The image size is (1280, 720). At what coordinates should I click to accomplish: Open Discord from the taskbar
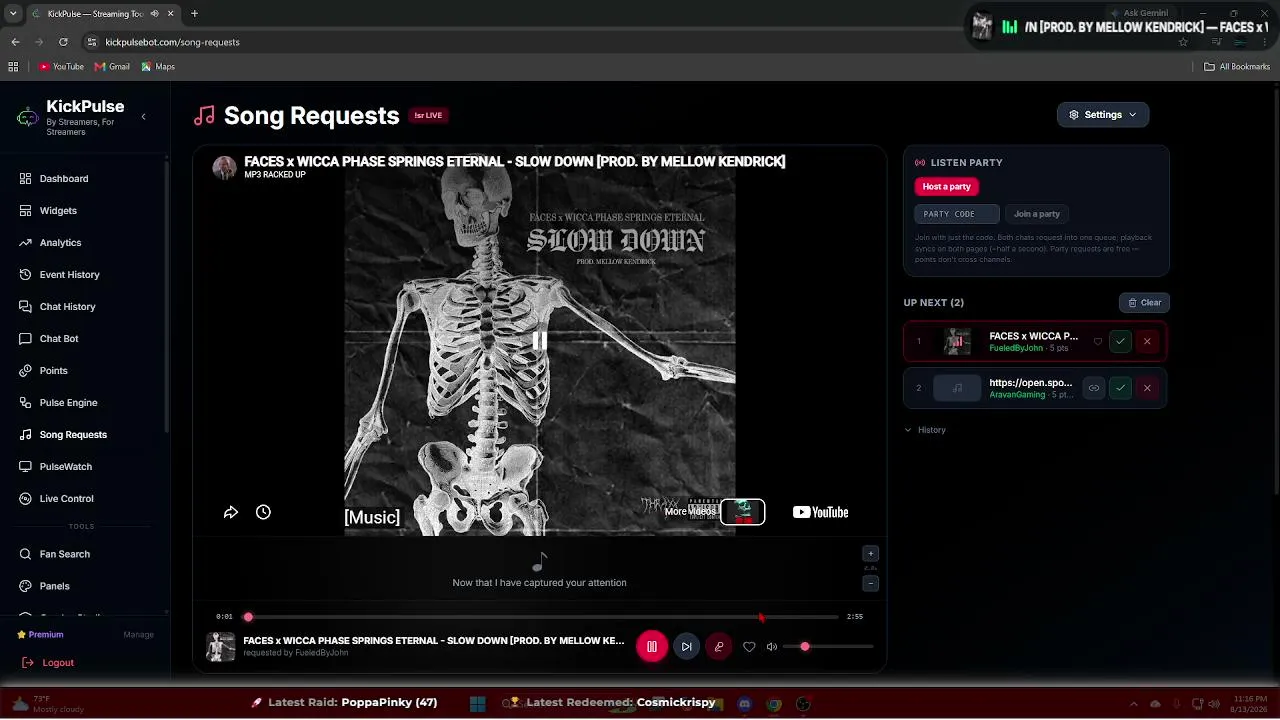(x=744, y=704)
